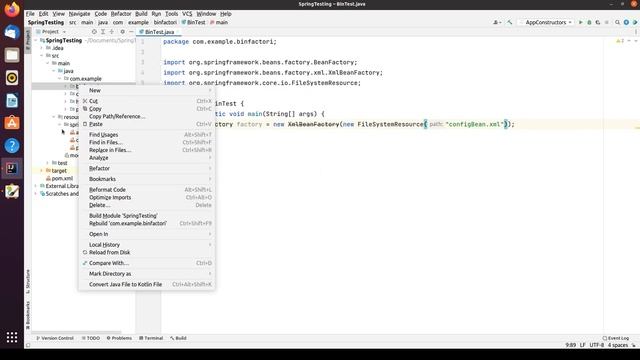This screenshot has height=360, width=640.
Task: Open Search Everywhere magnifier icon
Action: (617, 22)
